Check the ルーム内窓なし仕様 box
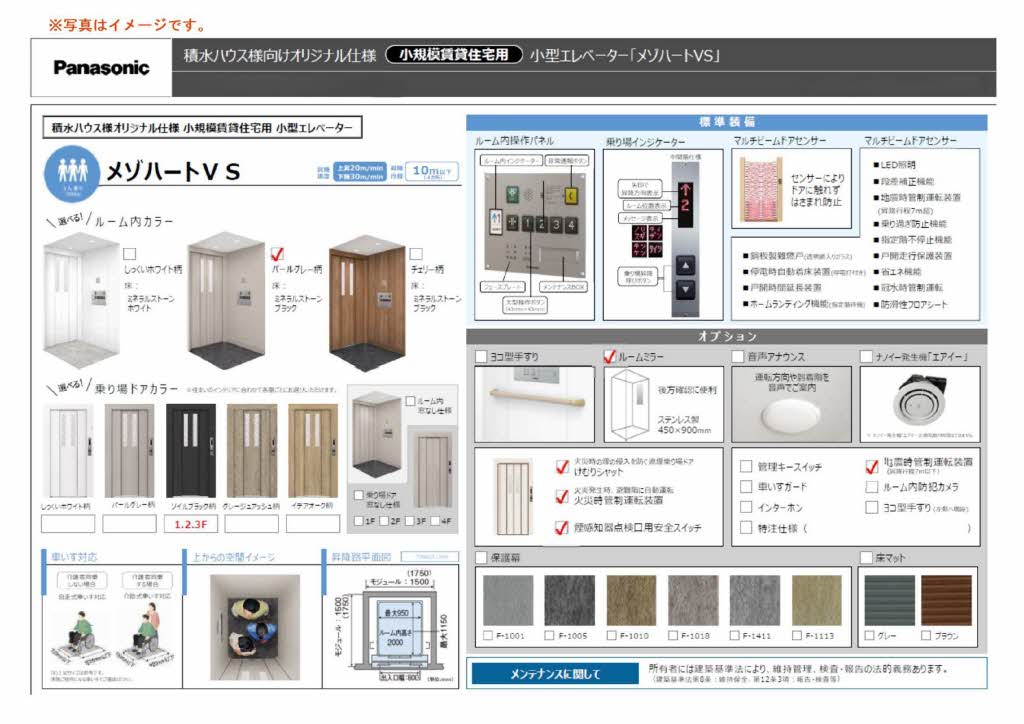 [410, 401]
